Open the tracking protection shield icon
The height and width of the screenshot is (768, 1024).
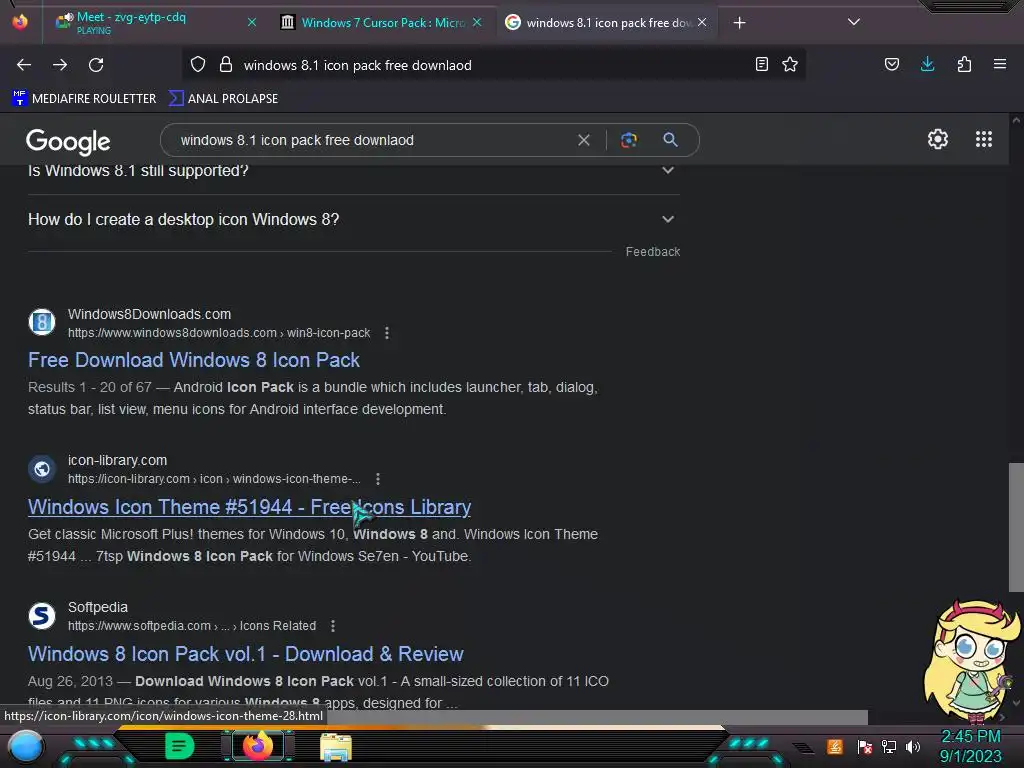pos(198,65)
